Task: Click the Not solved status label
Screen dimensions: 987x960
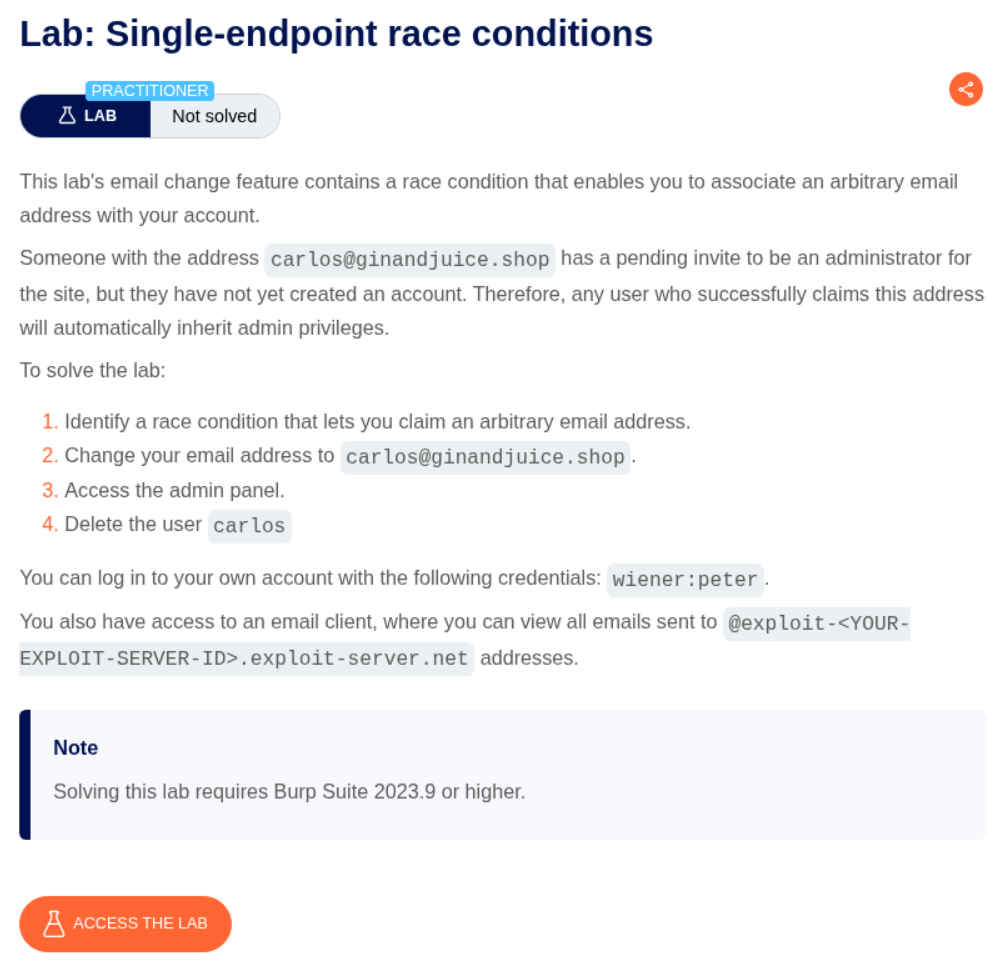Action: coord(214,116)
